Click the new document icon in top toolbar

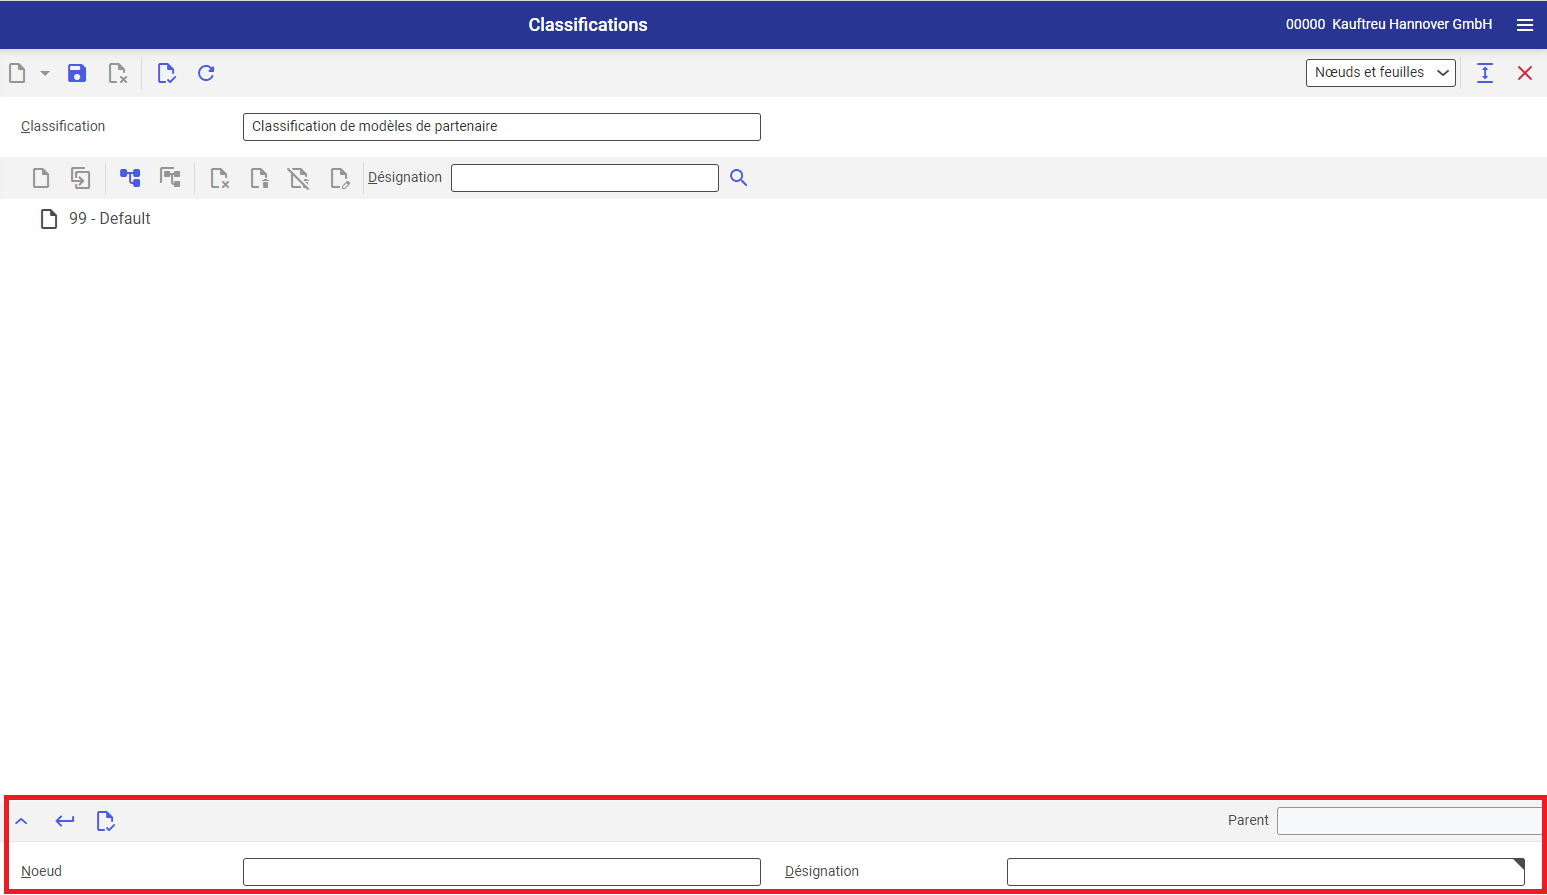click(x=17, y=73)
